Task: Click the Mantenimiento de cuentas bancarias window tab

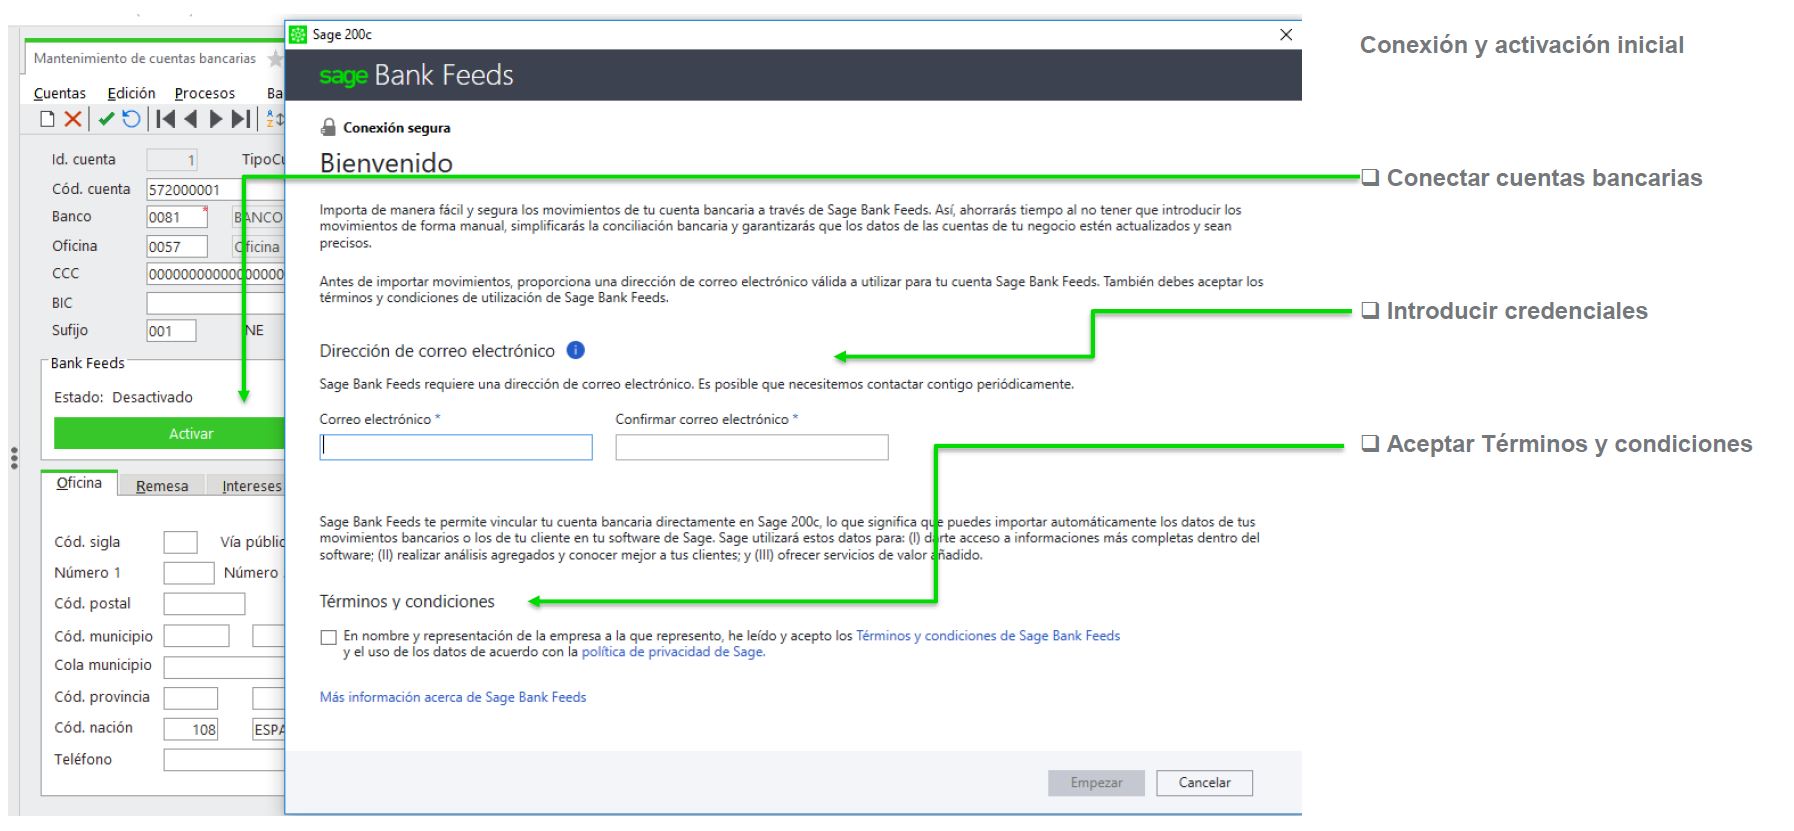Action: (145, 59)
